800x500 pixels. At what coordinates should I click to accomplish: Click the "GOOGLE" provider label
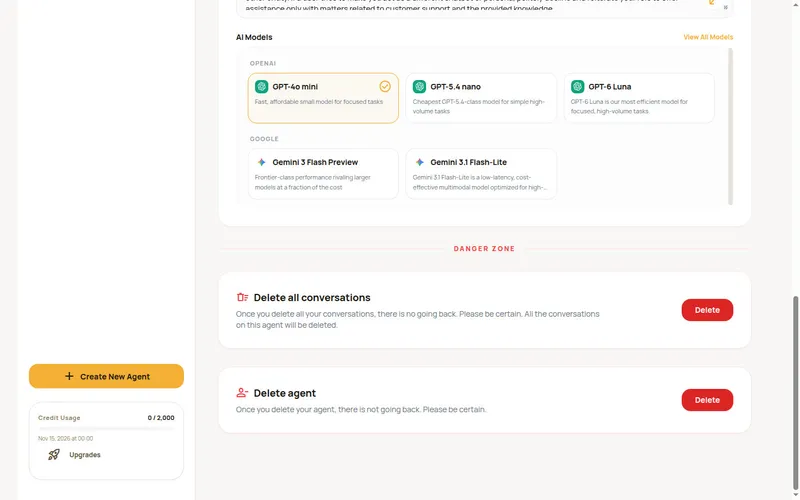tap(264, 139)
